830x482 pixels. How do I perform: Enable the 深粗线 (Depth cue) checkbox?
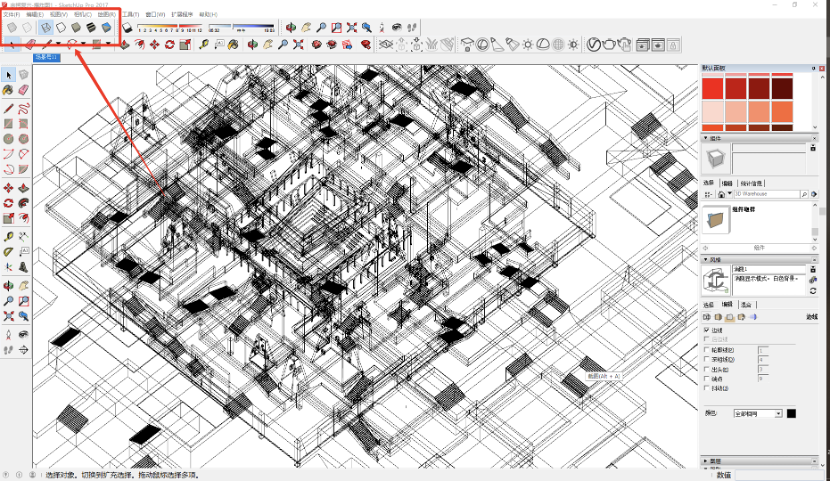[707, 359]
